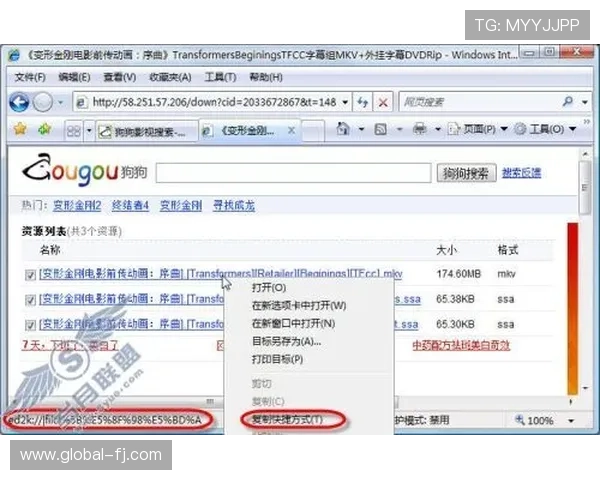
Task: Open the 收藏夹(A) menu
Action: pyautogui.click(x=170, y=77)
